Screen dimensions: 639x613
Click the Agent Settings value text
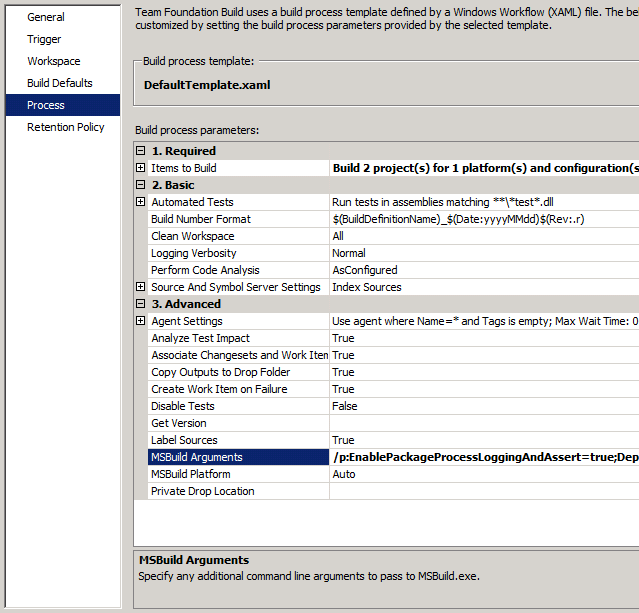(x=485, y=321)
